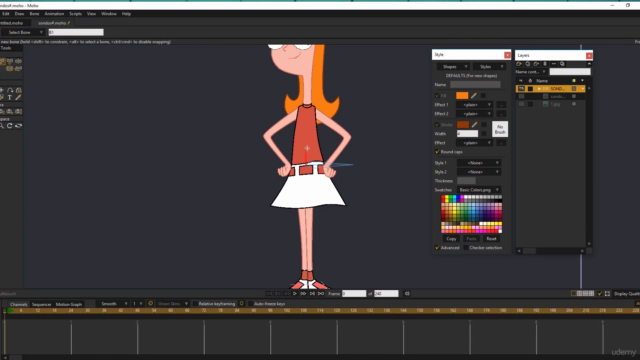Select the four-pane viewport layout icon
The width and height of the screenshot is (640, 360).
tap(591, 293)
